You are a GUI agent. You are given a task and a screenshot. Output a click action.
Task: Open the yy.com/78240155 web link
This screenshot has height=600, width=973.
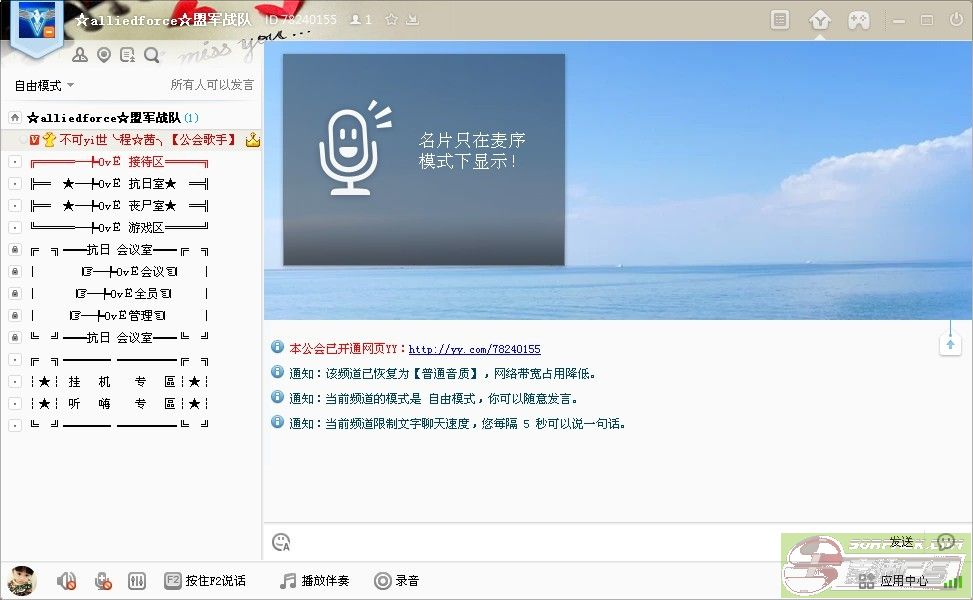click(x=474, y=349)
